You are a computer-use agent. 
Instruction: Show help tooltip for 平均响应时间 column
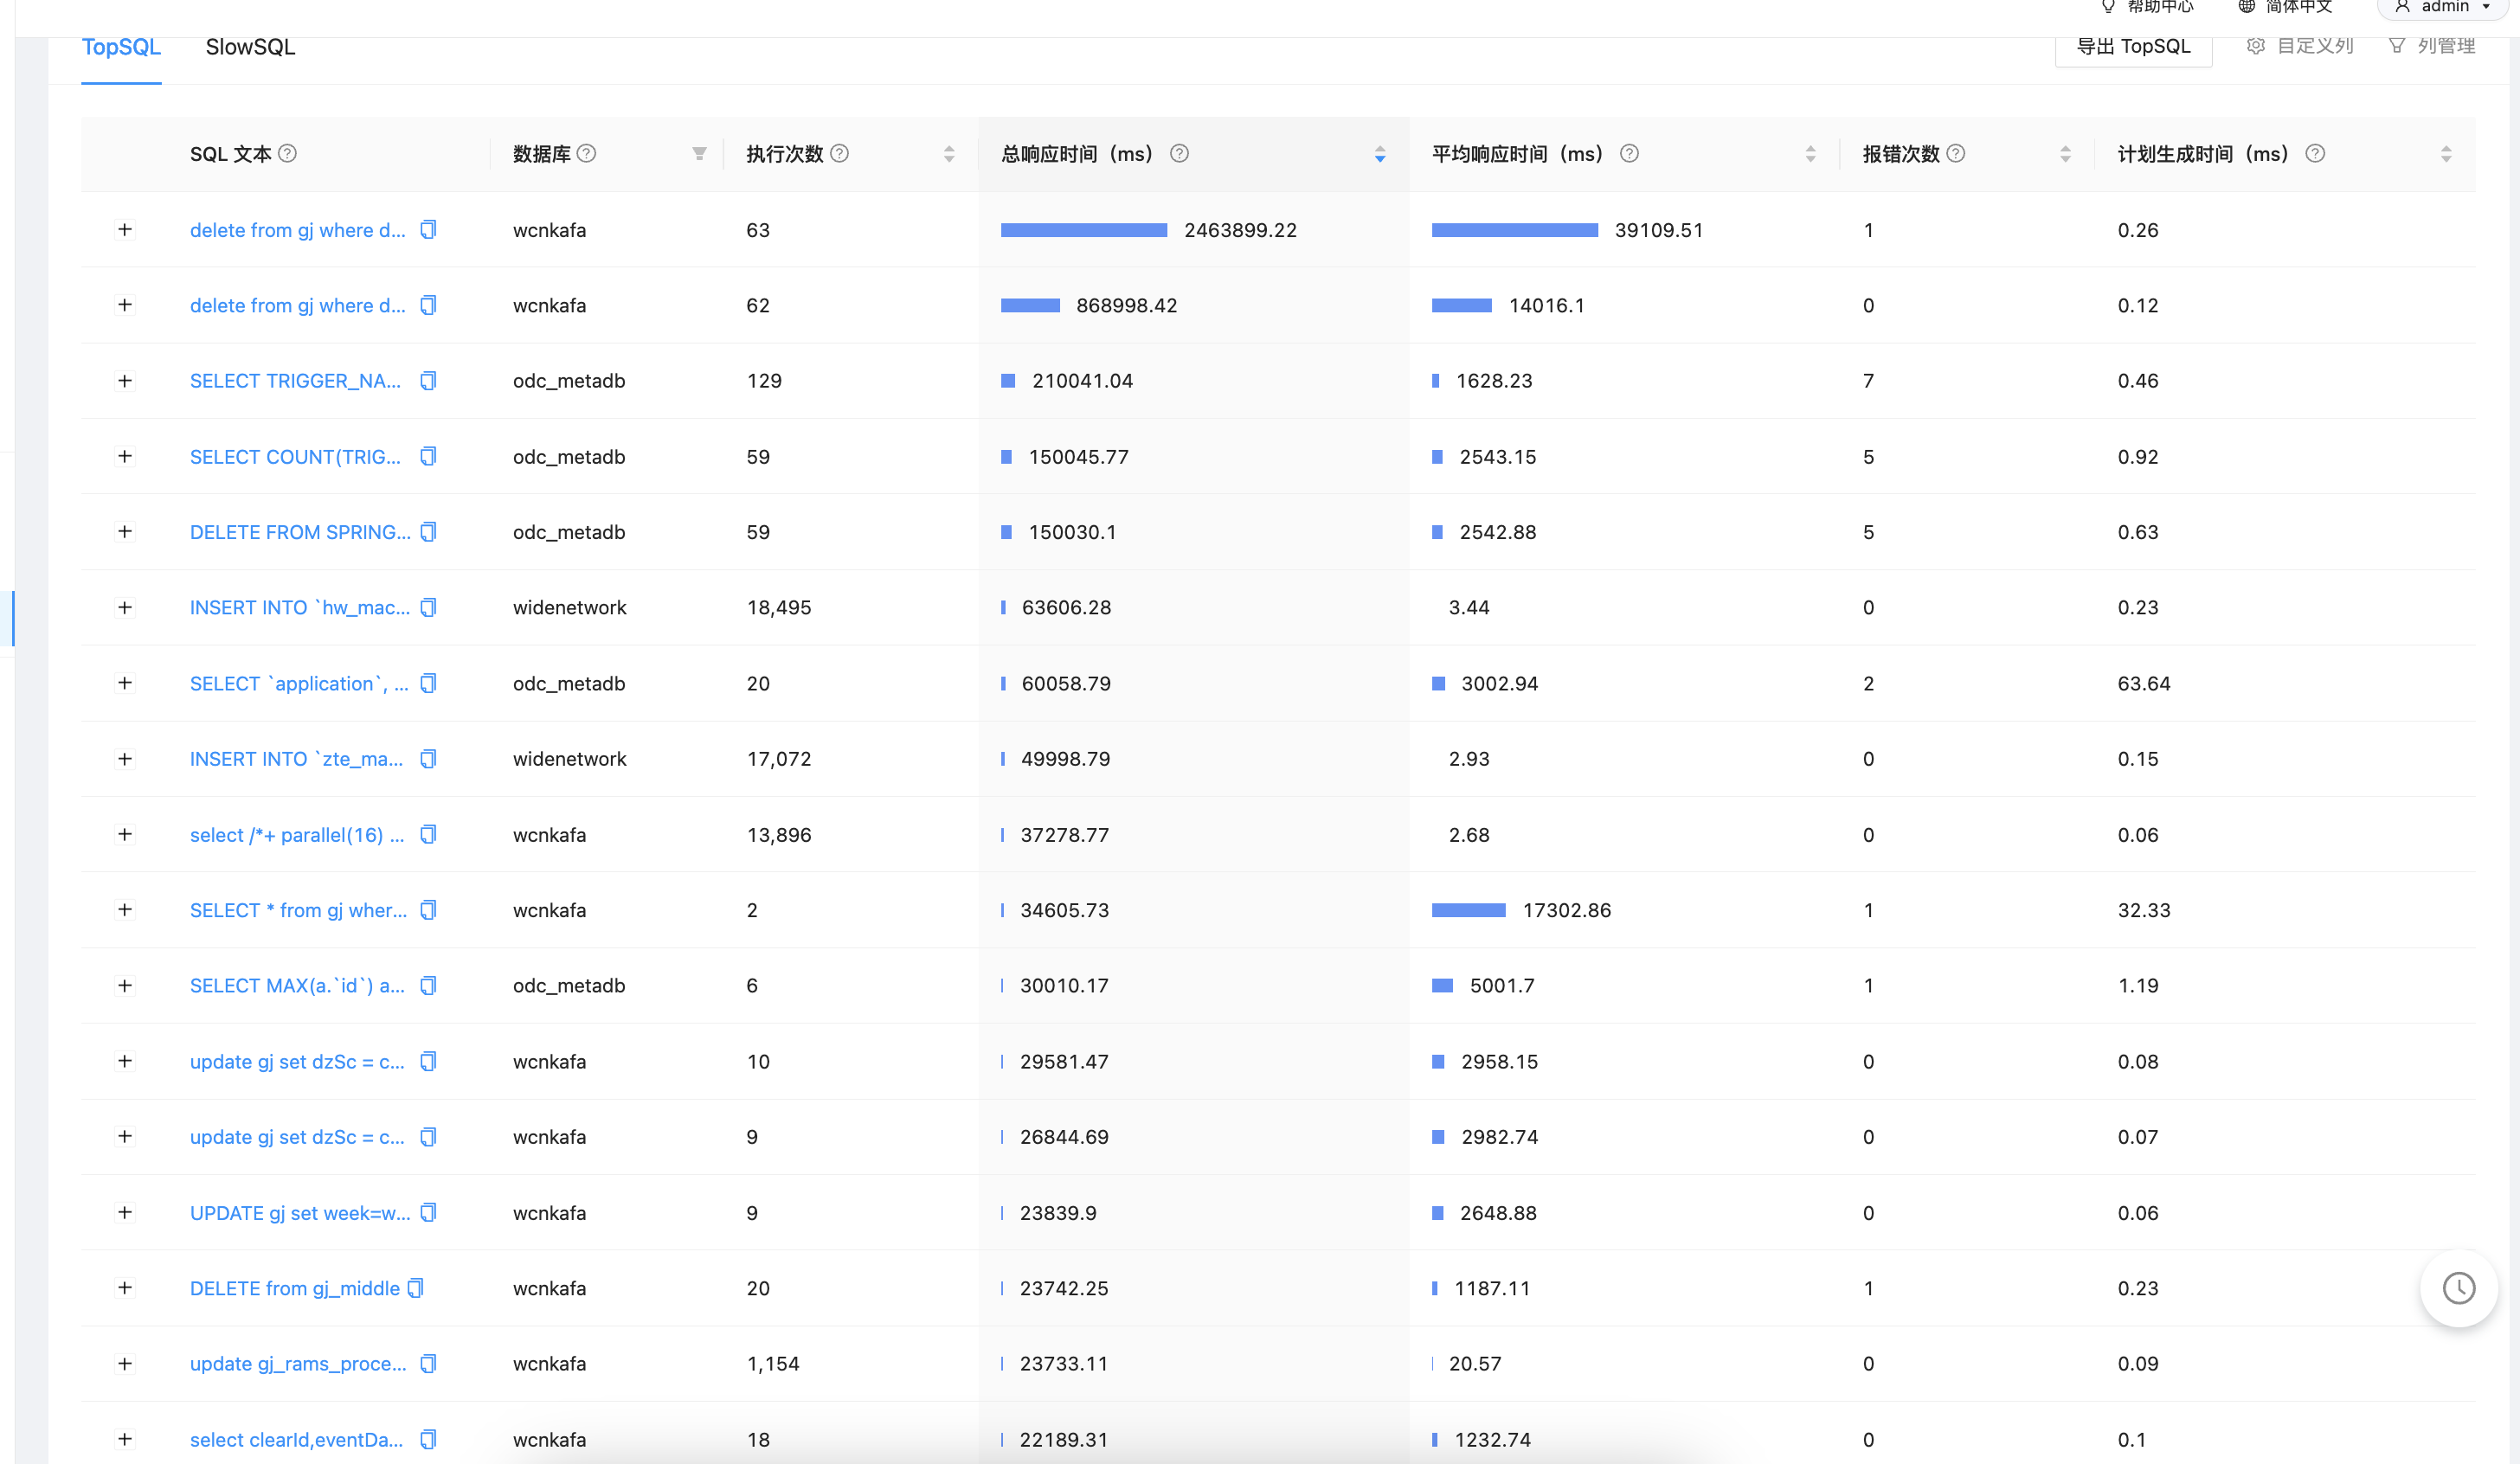[1630, 153]
